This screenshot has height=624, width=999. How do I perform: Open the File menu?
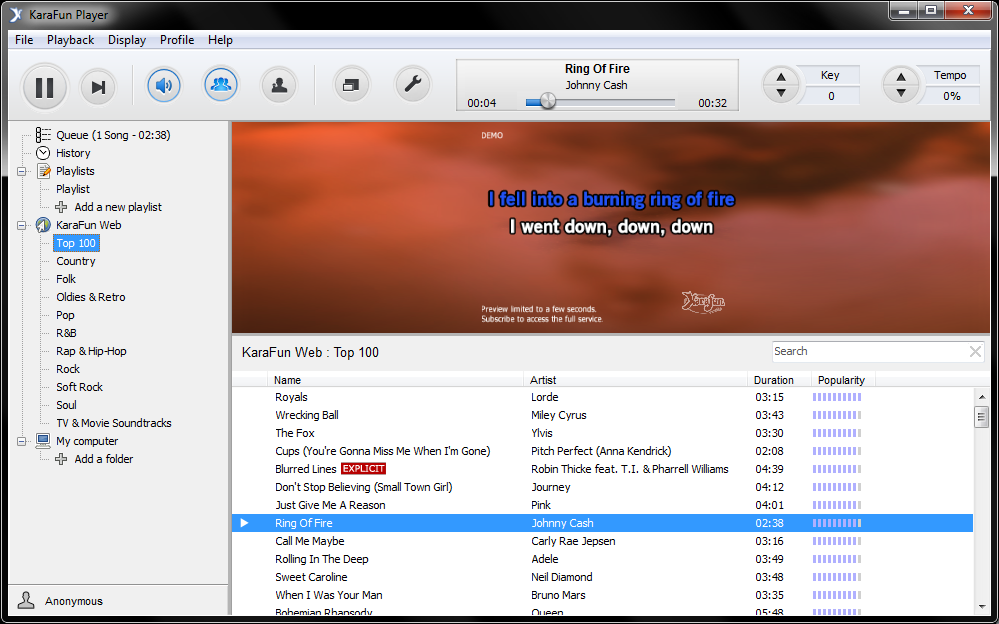click(x=24, y=40)
